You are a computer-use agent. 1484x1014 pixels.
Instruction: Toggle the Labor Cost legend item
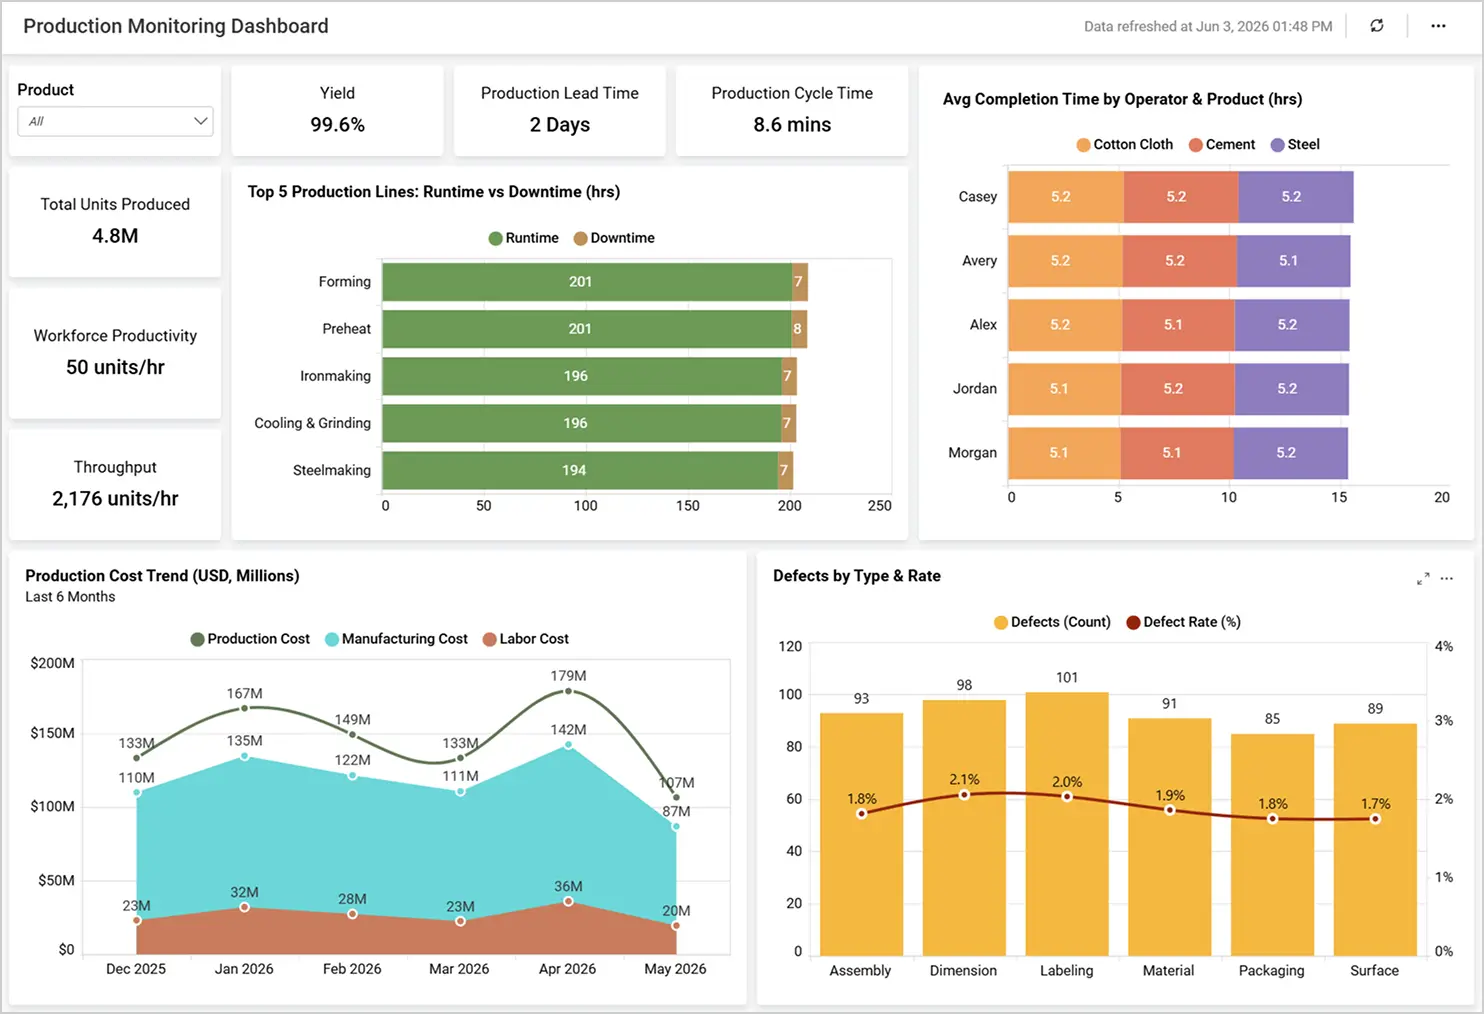(525, 639)
